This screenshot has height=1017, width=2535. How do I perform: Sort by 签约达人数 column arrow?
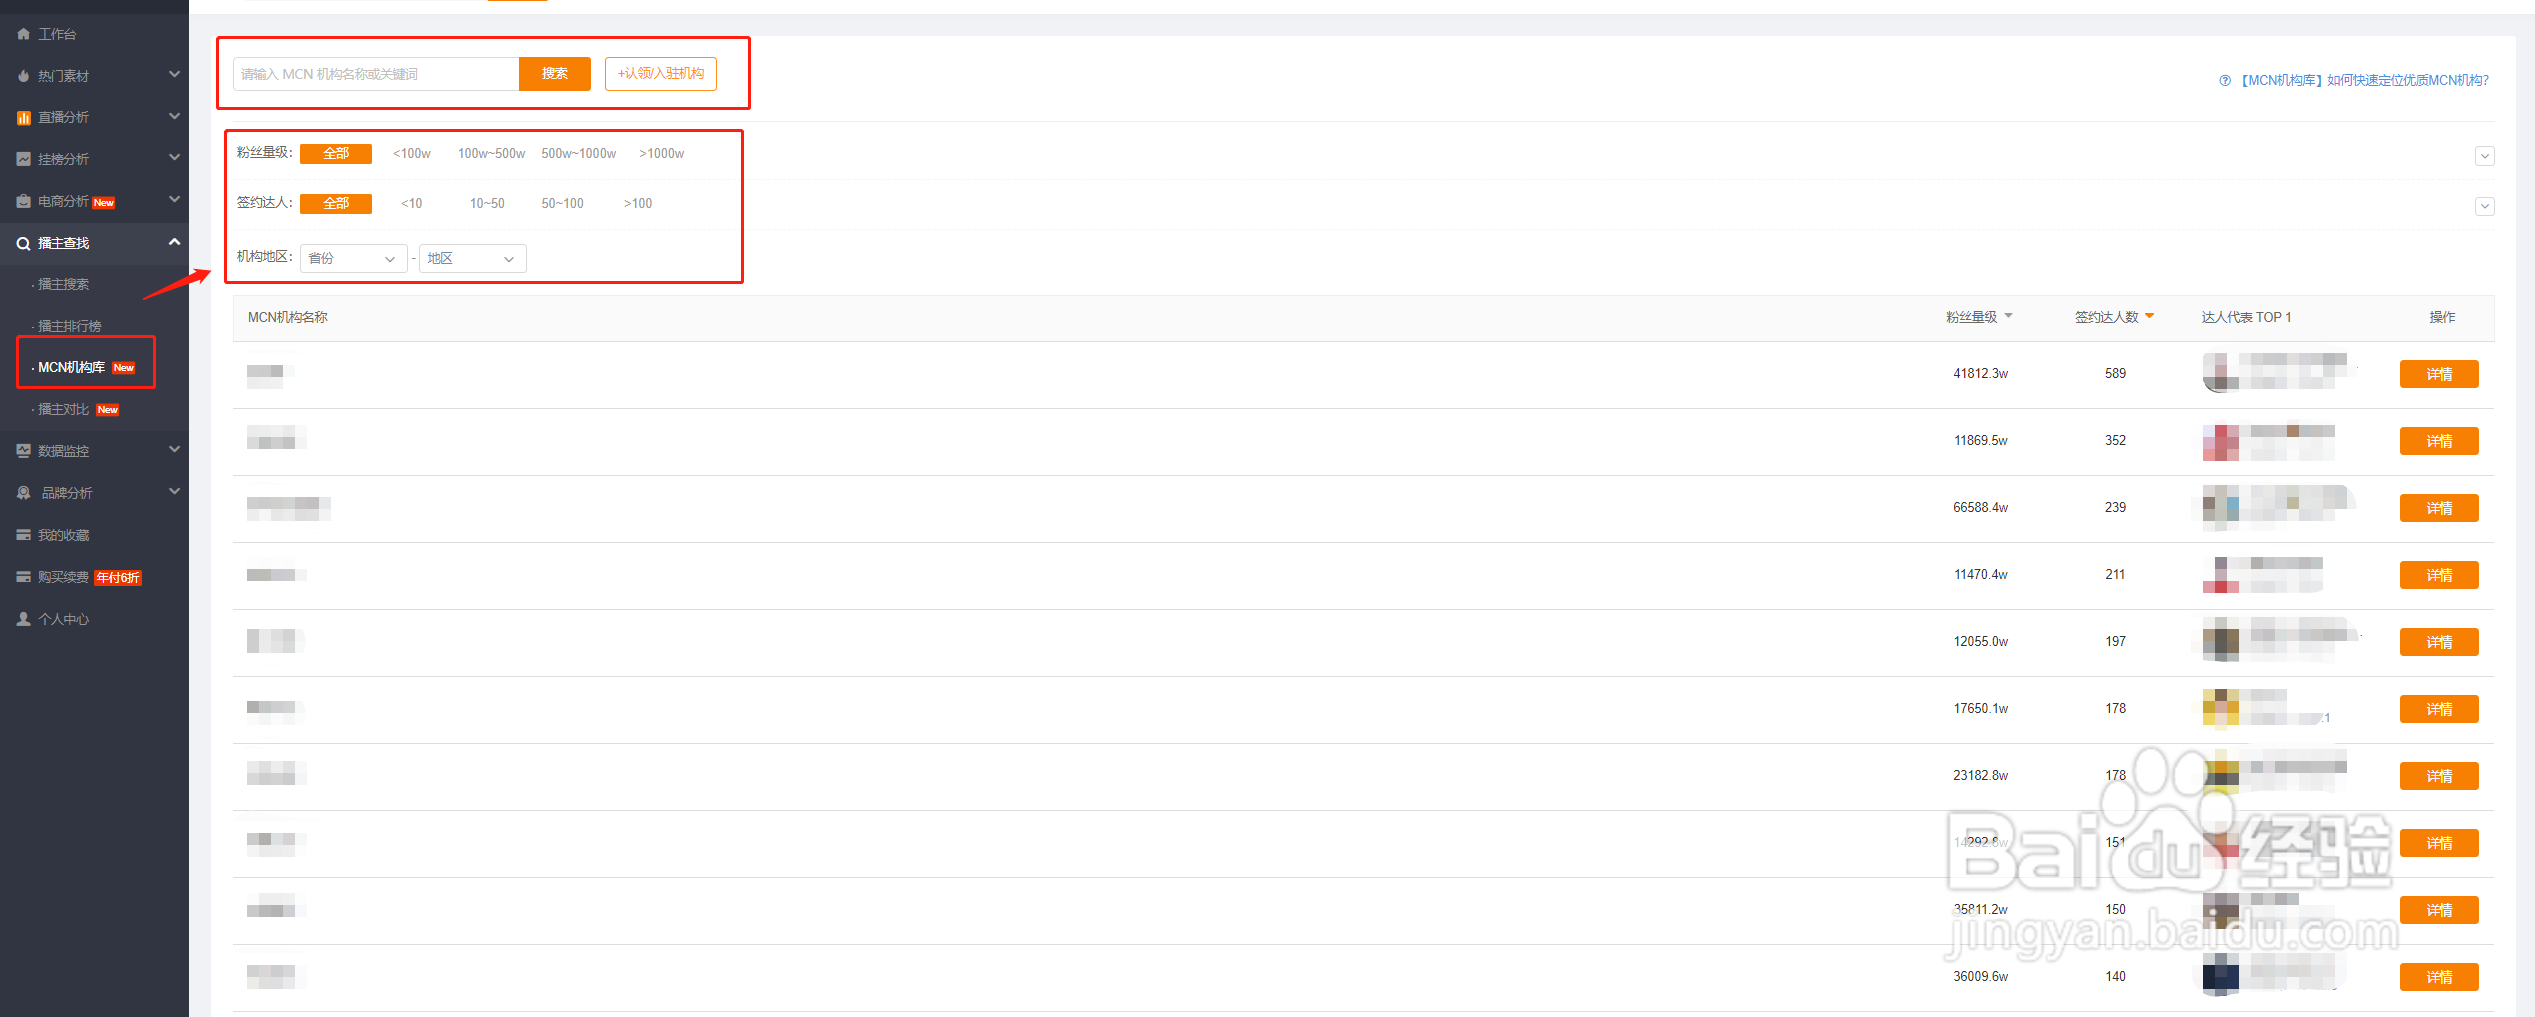[x=2150, y=317]
